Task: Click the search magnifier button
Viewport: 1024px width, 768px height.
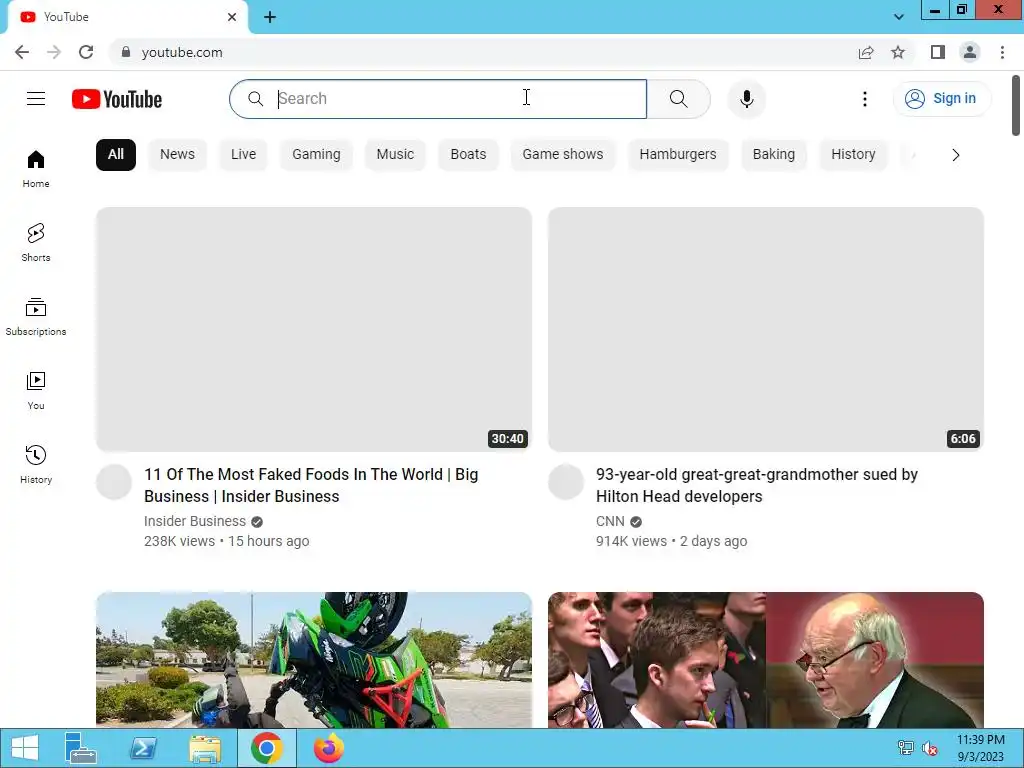Action: pos(679,99)
